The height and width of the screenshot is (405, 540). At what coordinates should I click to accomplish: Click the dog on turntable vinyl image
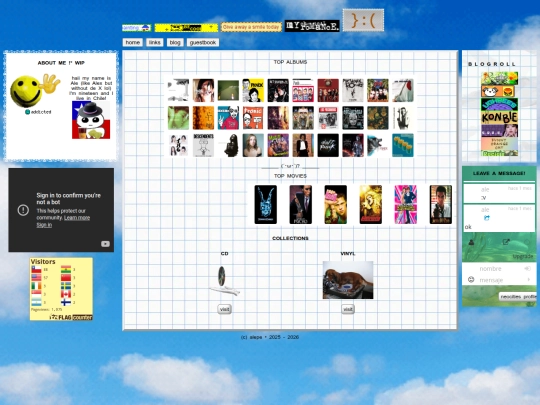[x=348, y=280]
